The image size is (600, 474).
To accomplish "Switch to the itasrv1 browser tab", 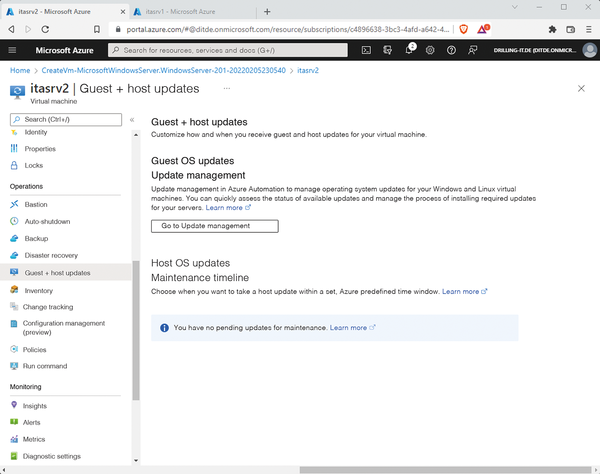I will (193, 12).
